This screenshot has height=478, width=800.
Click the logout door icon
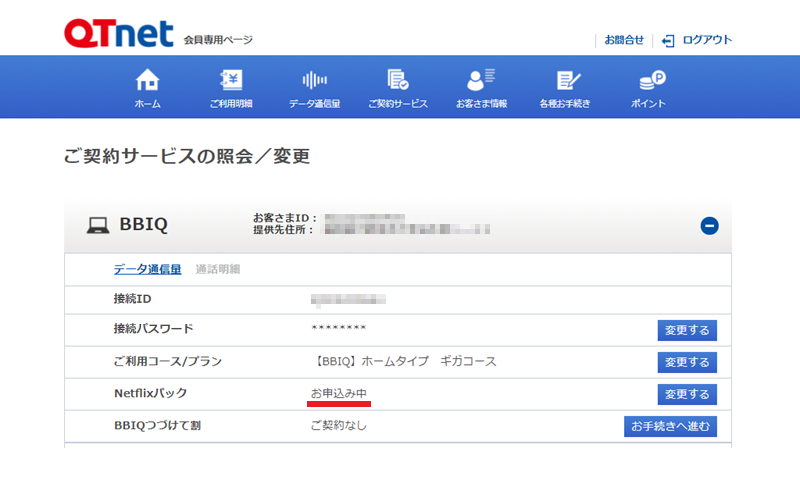(668, 40)
